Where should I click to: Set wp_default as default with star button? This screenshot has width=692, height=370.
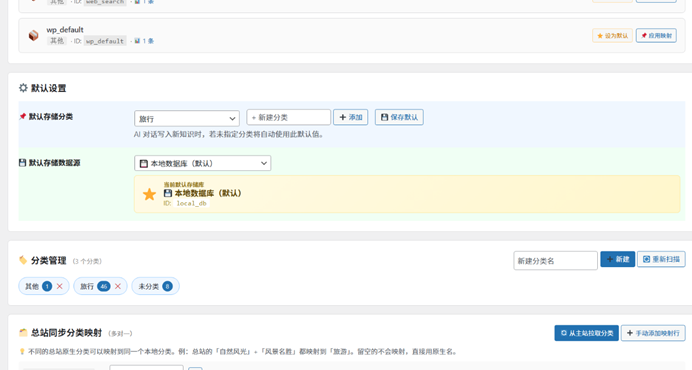(x=612, y=35)
